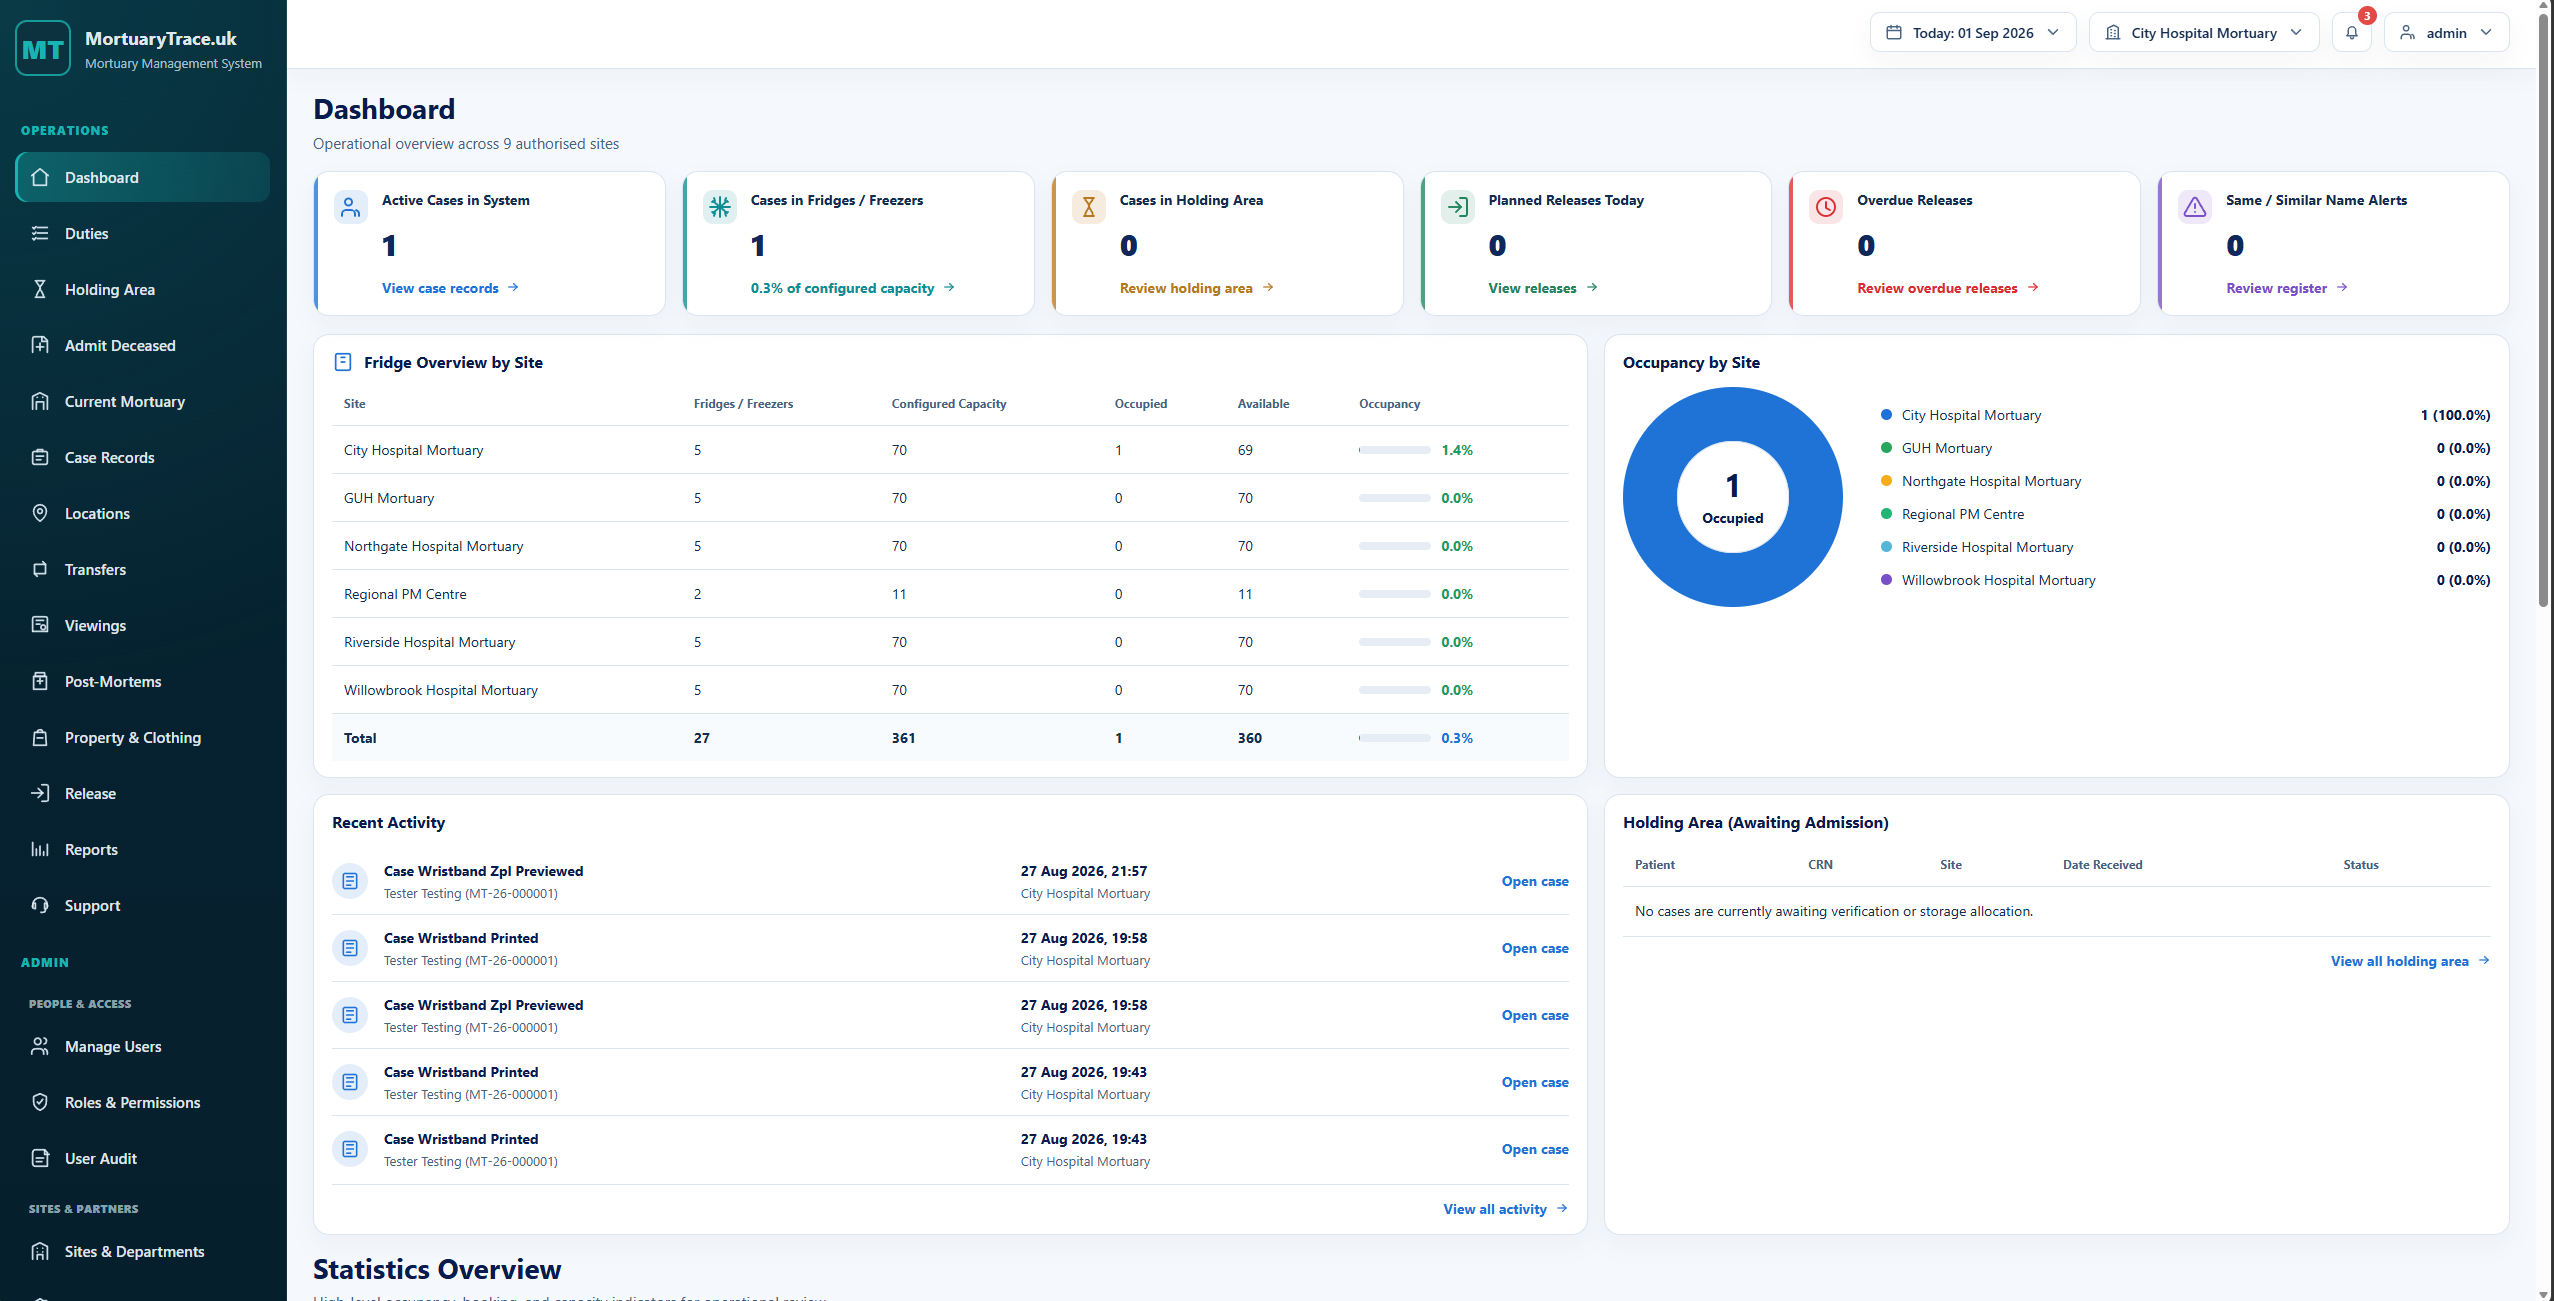
Task: Click the snowflake Fridges / Freezers card icon
Action: [x=720, y=207]
